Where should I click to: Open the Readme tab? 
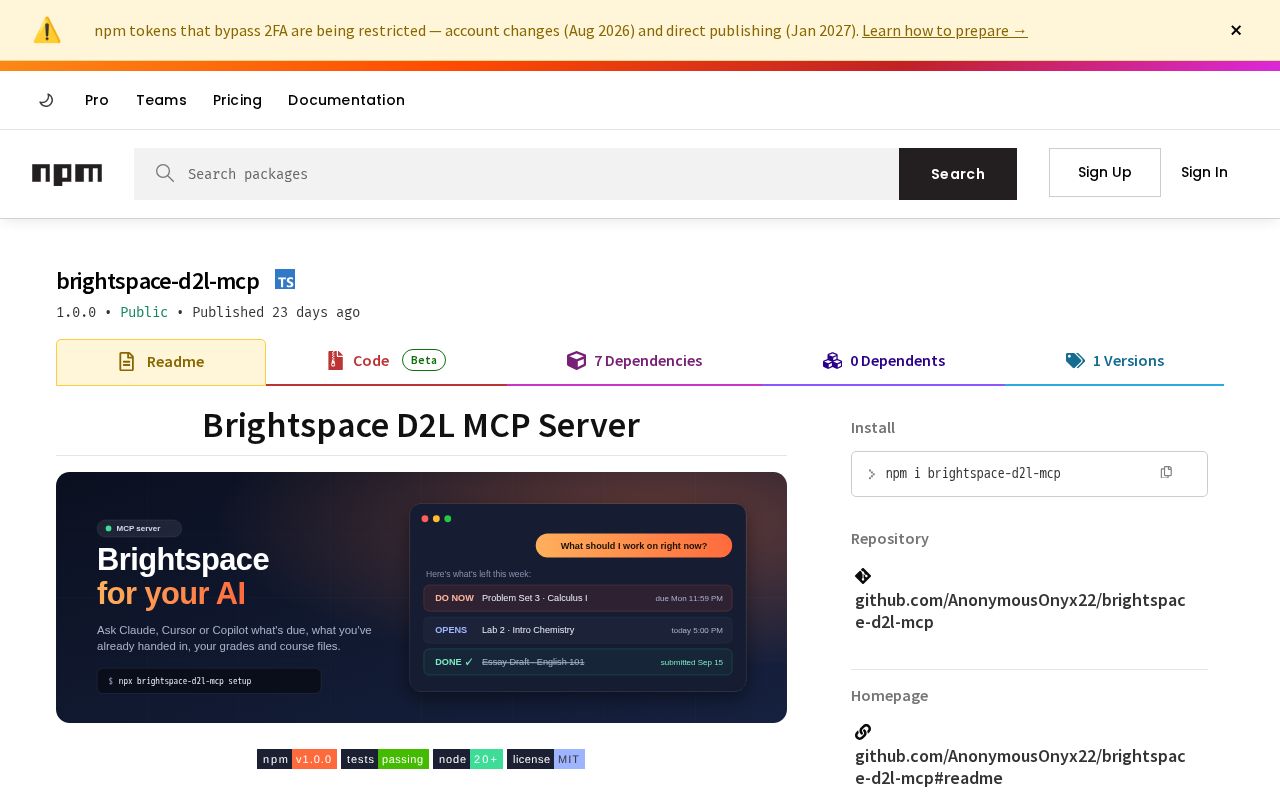pyautogui.click(x=161, y=362)
